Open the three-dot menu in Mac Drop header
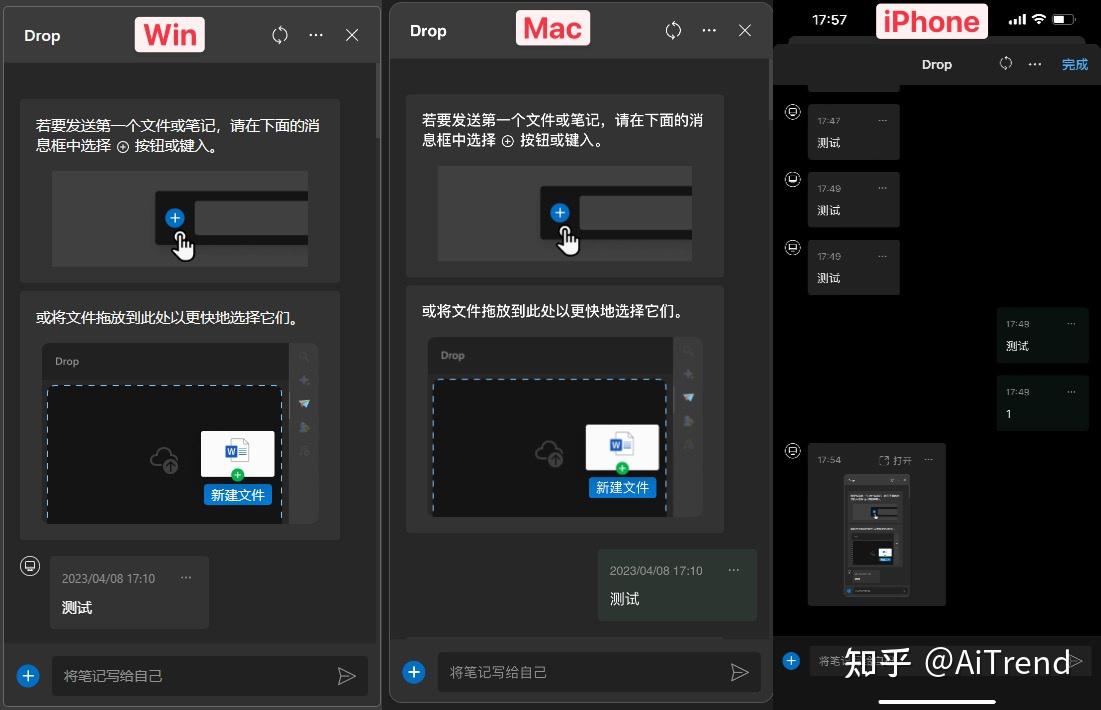 pos(709,30)
